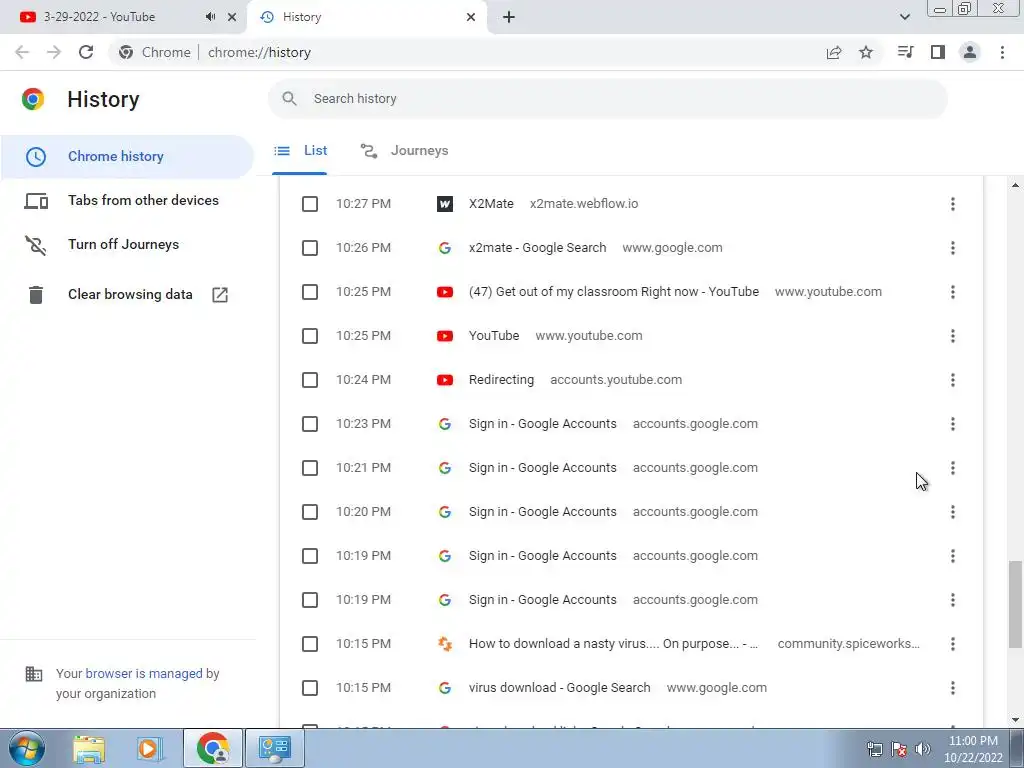Check the 10:23 PM Sign in checkbox
The height and width of the screenshot is (768, 1024).
pos(310,424)
